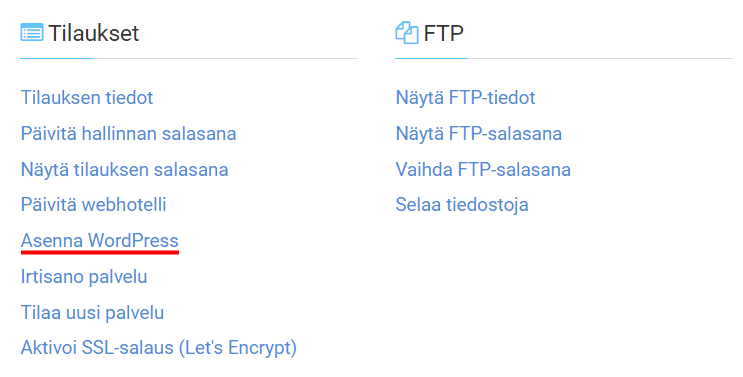The height and width of the screenshot is (377, 743).
Task: Select Näytä tilauksen salasana link
Action: [125, 170]
